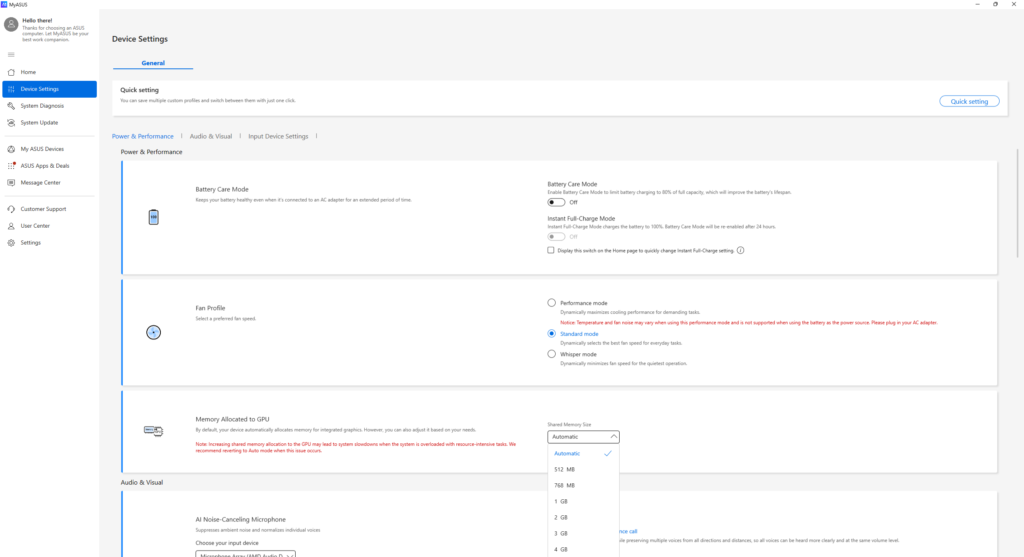The width and height of the screenshot is (1024, 557).
Task: Choose 768 MB shared memory
Action: (583, 485)
